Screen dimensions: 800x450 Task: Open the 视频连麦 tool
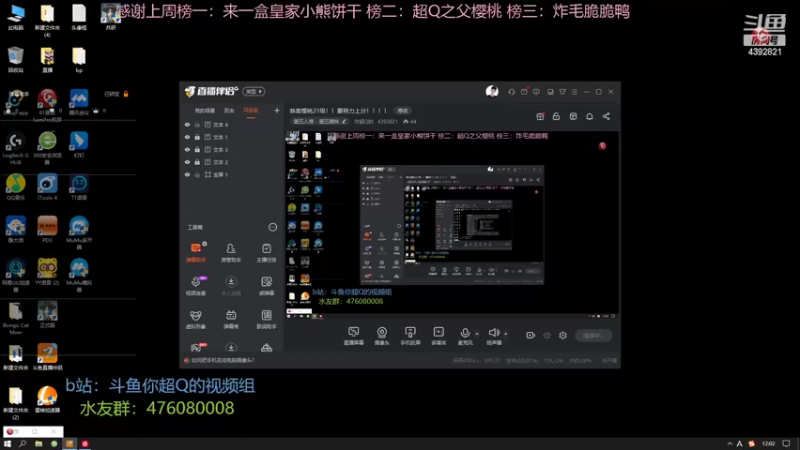click(196, 286)
